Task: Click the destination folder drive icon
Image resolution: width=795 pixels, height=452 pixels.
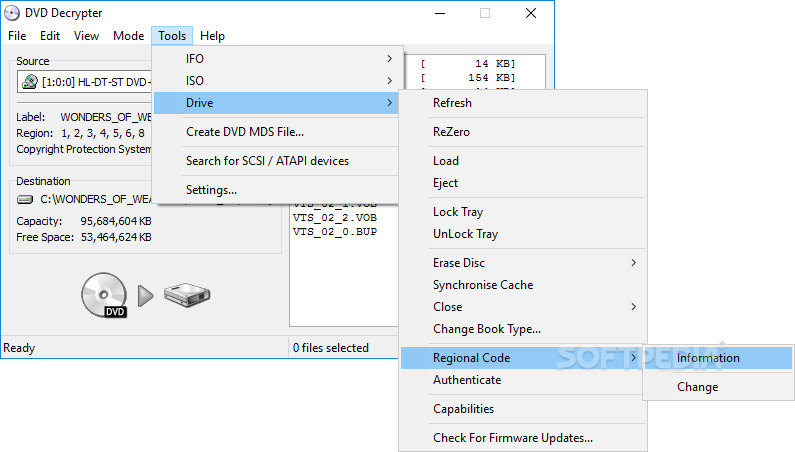Action: click(25, 199)
